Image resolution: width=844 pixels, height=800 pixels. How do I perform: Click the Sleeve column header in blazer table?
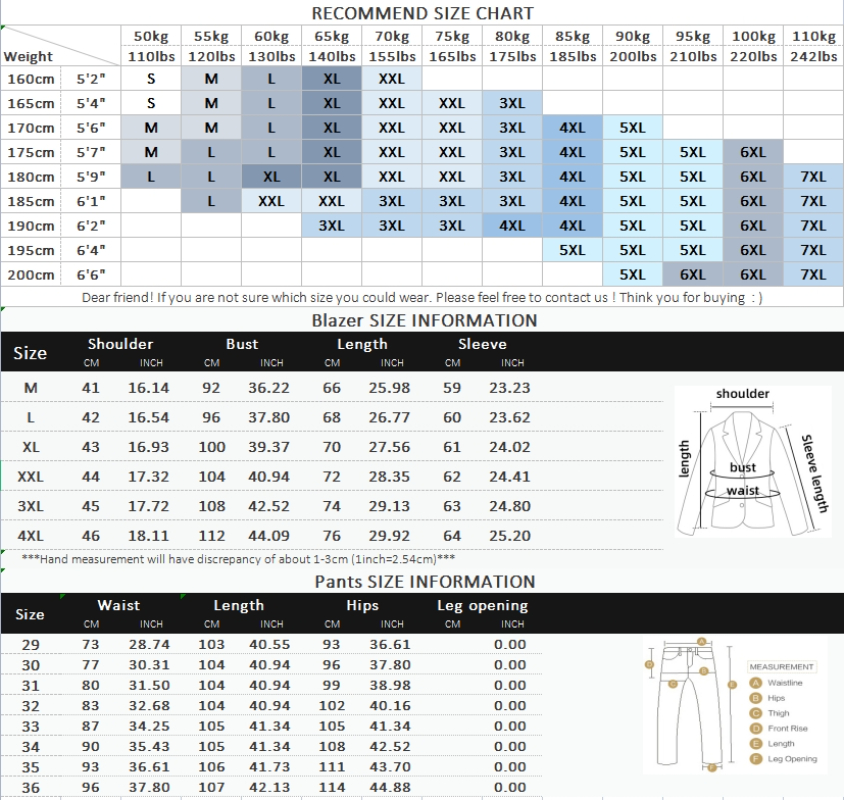click(x=482, y=344)
